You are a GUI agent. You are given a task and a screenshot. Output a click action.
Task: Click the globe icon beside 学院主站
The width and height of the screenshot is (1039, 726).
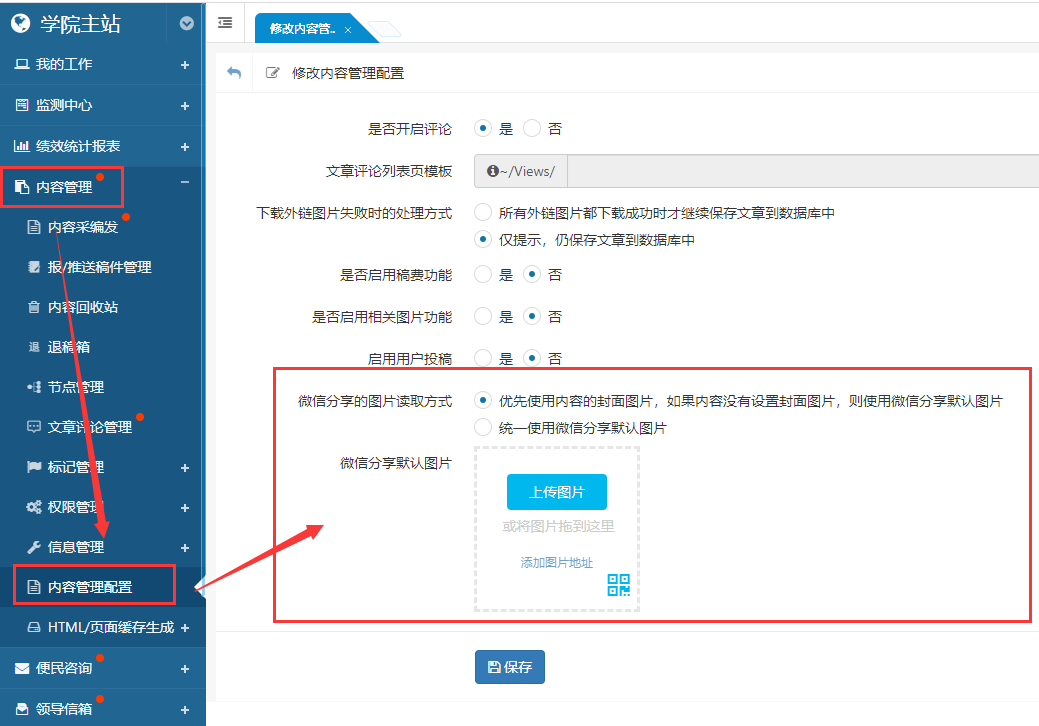tap(20, 23)
